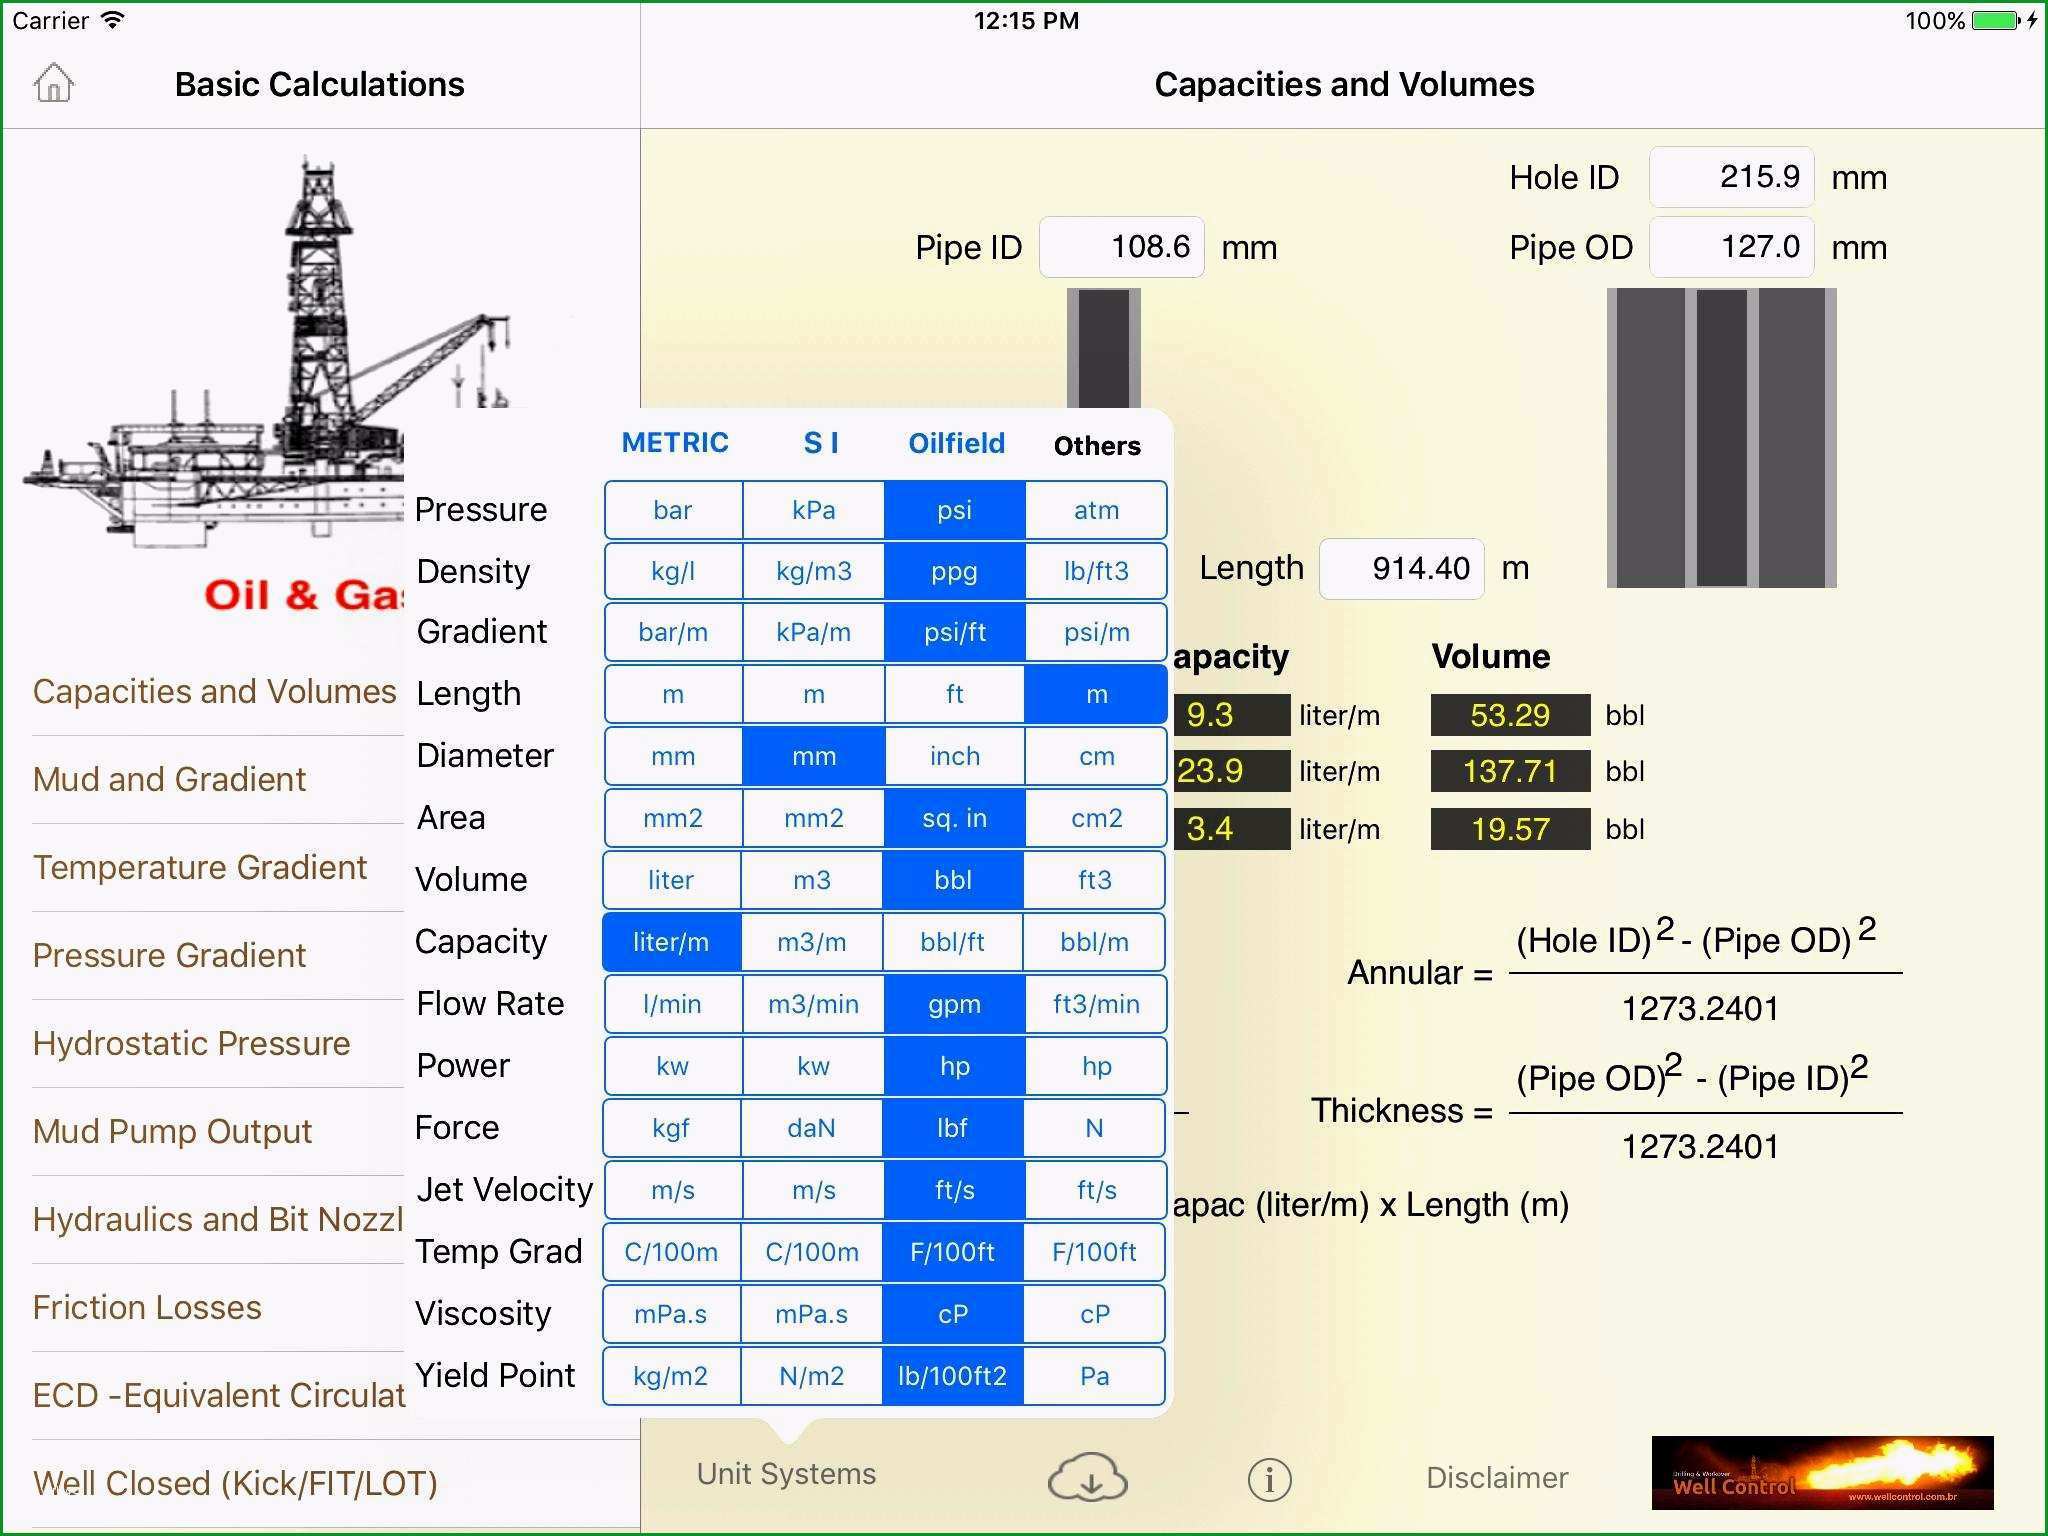Open the Disclaimer link
This screenshot has width=2048, height=1536.
pyautogui.click(x=1497, y=1478)
